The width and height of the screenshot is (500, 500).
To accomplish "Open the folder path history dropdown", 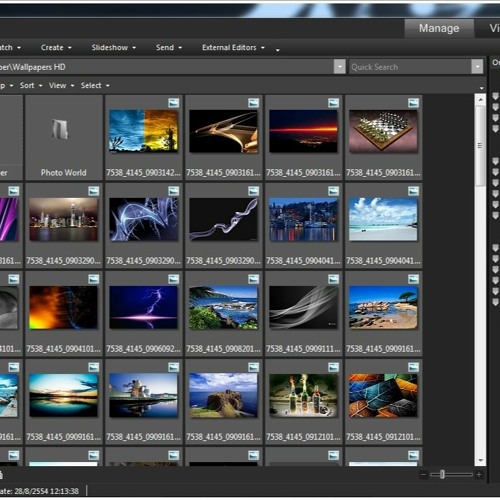I will click(x=340, y=67).
